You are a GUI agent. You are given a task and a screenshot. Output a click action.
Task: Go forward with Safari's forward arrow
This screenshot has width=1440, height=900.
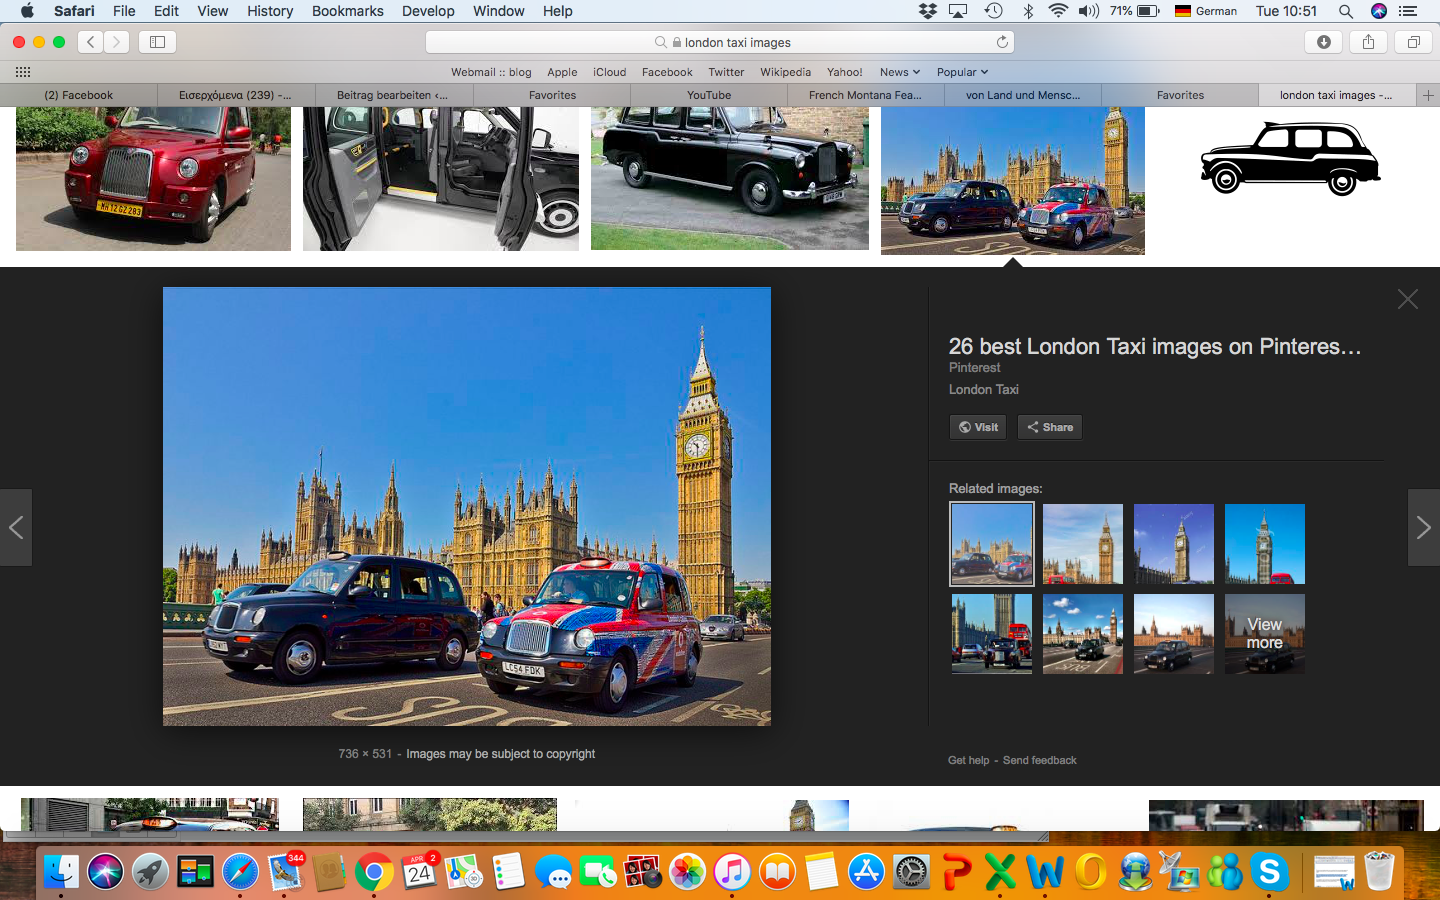[117, 42]
